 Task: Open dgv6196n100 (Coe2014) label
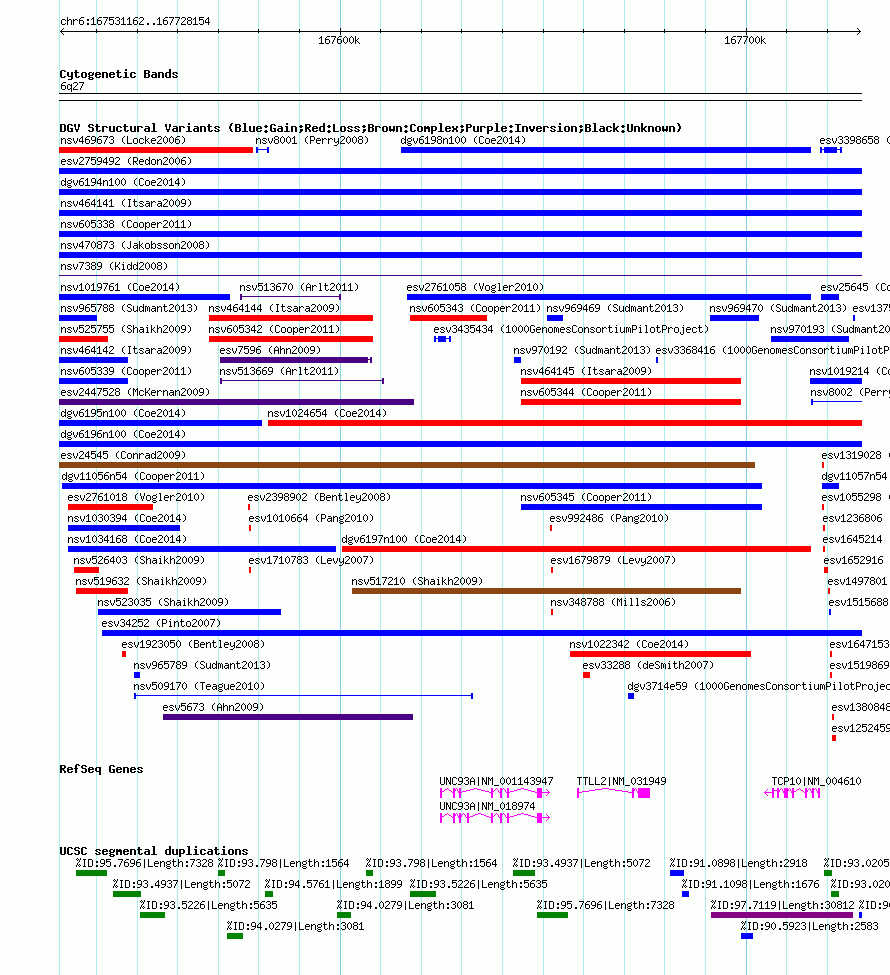click(123, 435)
